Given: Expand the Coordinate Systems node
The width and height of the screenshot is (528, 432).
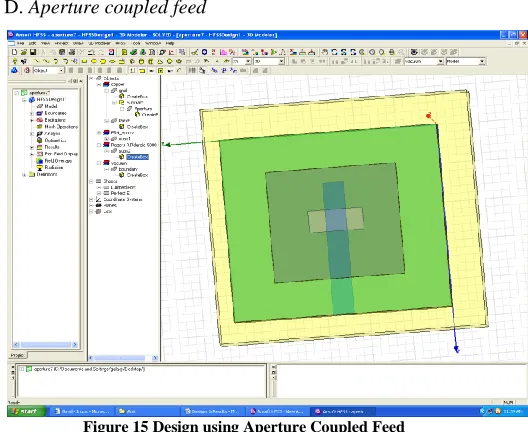Looking at the screenshot, I should 91,199.
